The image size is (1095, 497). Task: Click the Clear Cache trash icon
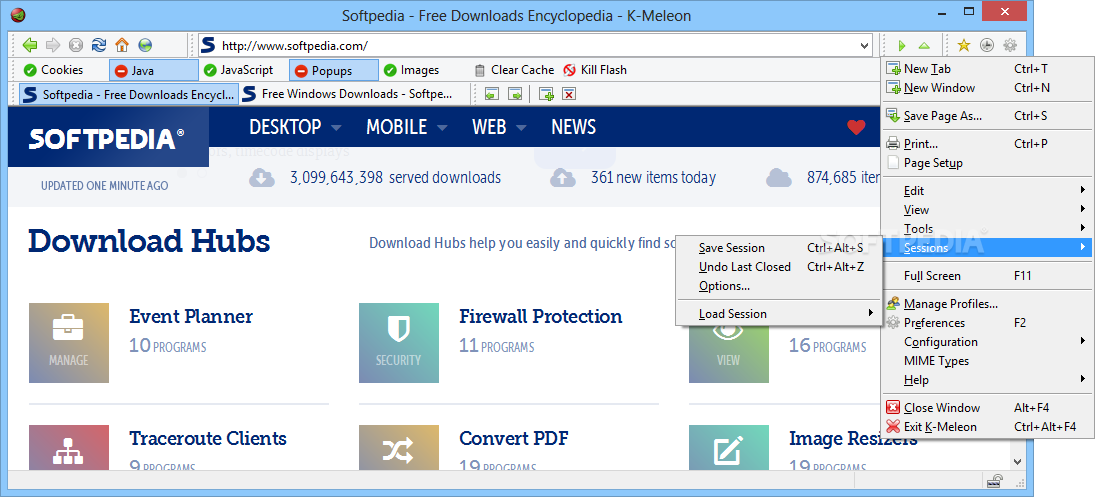[x=479, y=70]
